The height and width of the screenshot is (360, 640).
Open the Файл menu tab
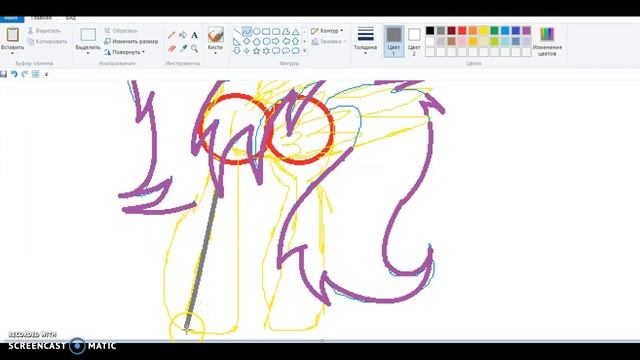point(11,18)
